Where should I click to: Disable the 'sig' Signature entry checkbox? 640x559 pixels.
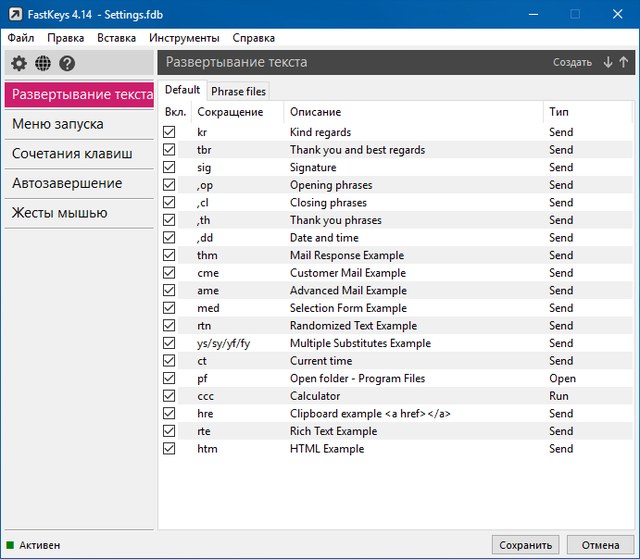[169, 167]
